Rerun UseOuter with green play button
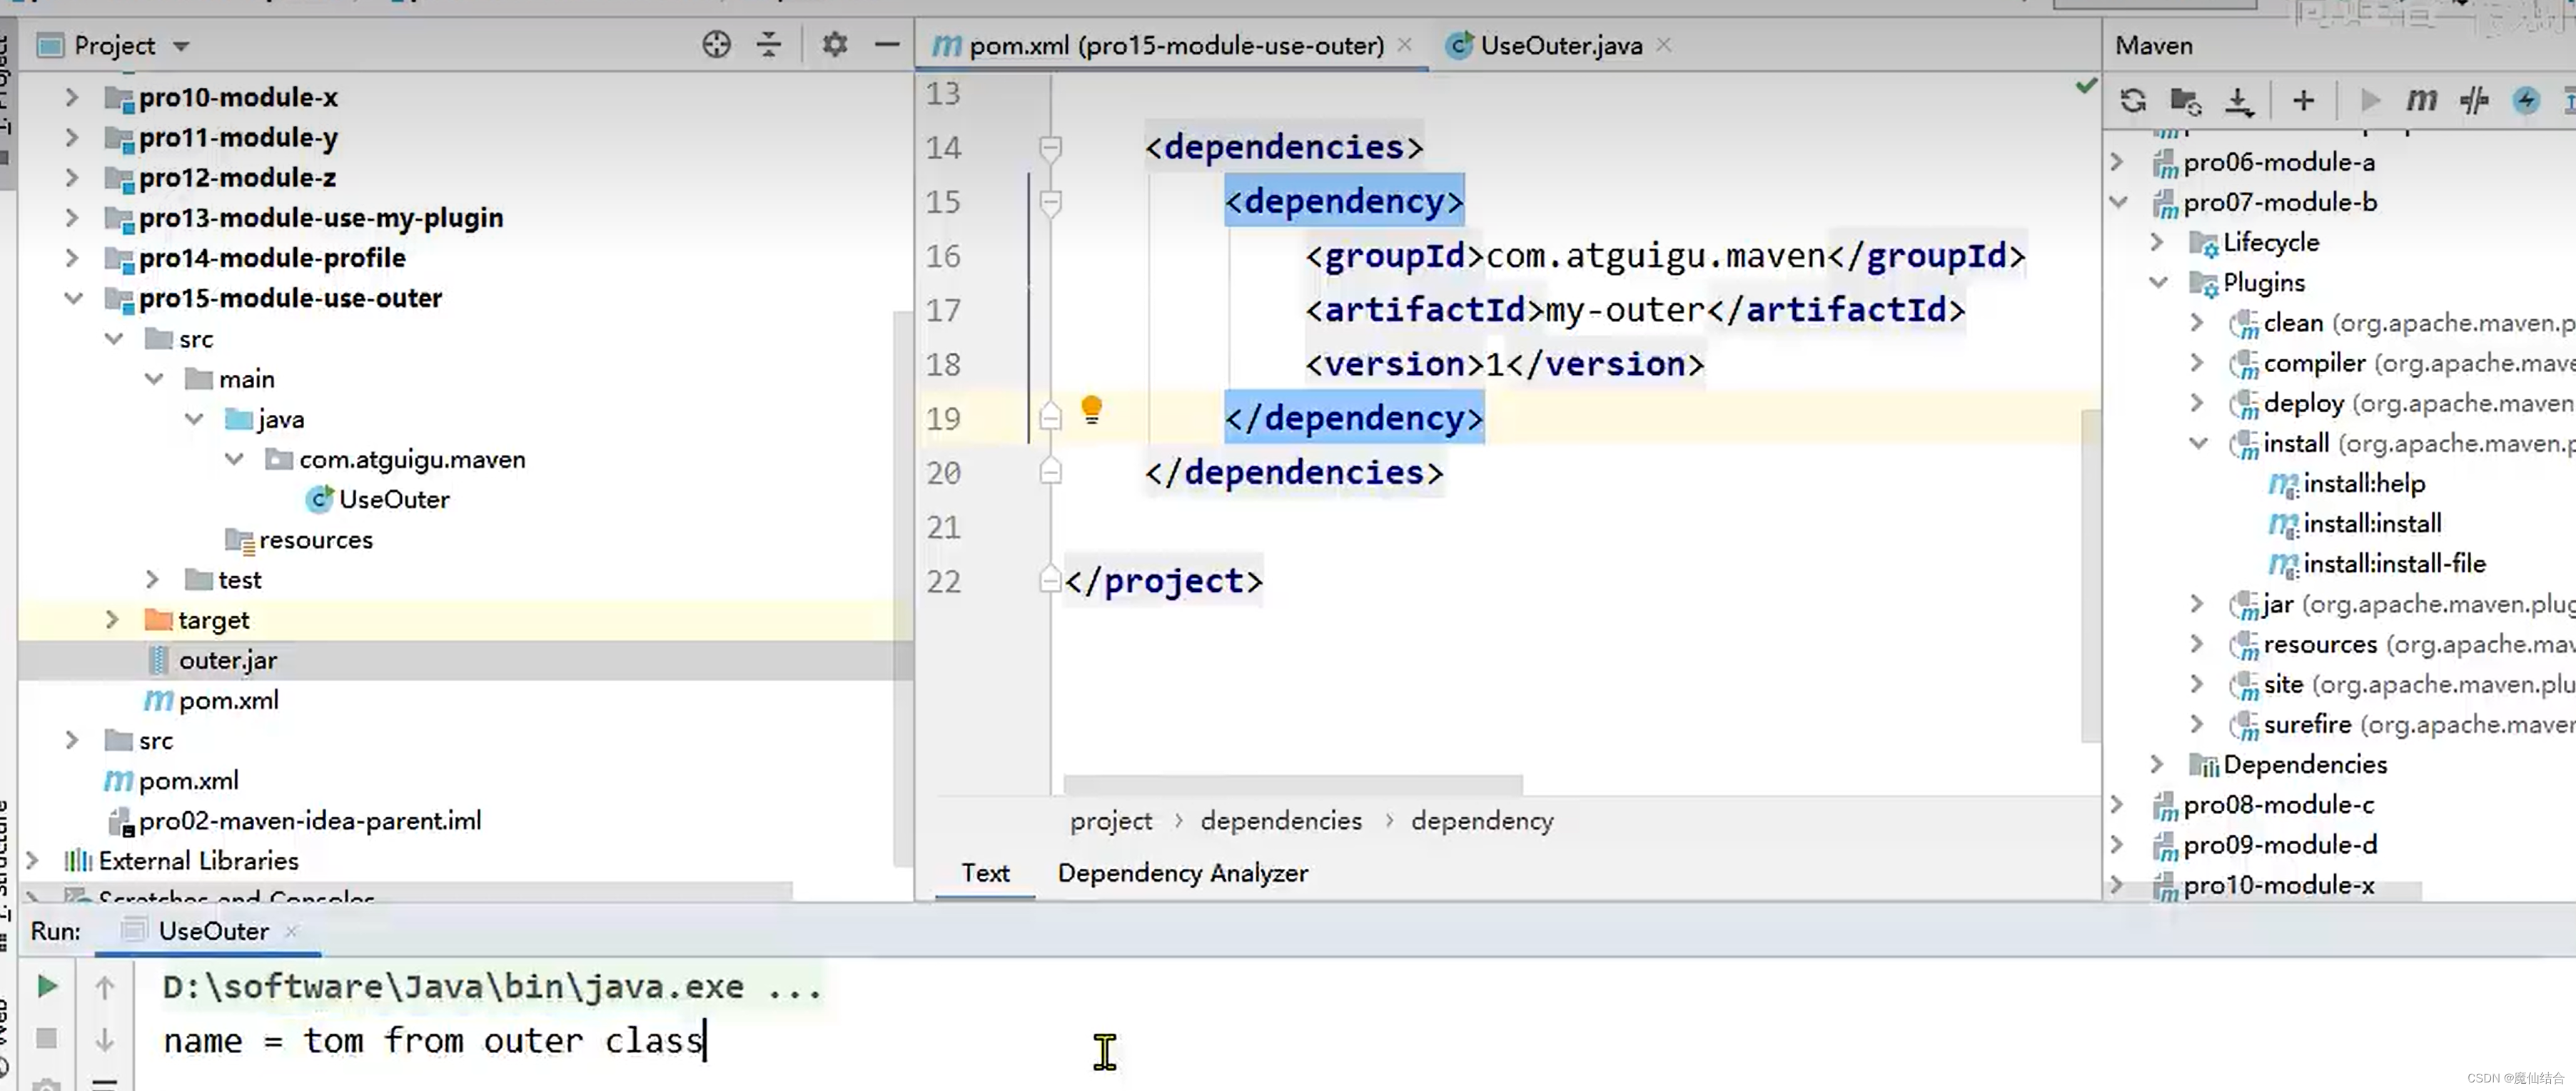The height and width of the screenshot is (1091, 2576). click(46, 987)
